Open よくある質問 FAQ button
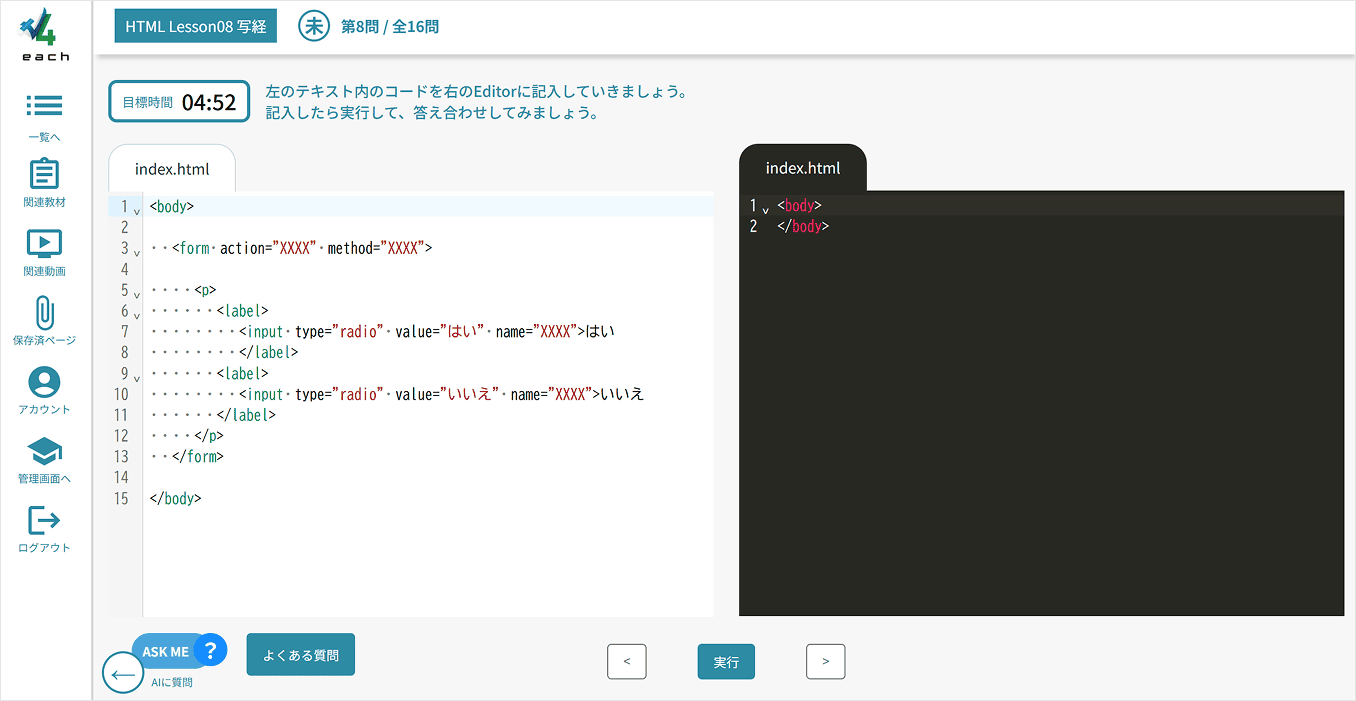The height and width of the screenshot is (701, 1356). [301, 655]
